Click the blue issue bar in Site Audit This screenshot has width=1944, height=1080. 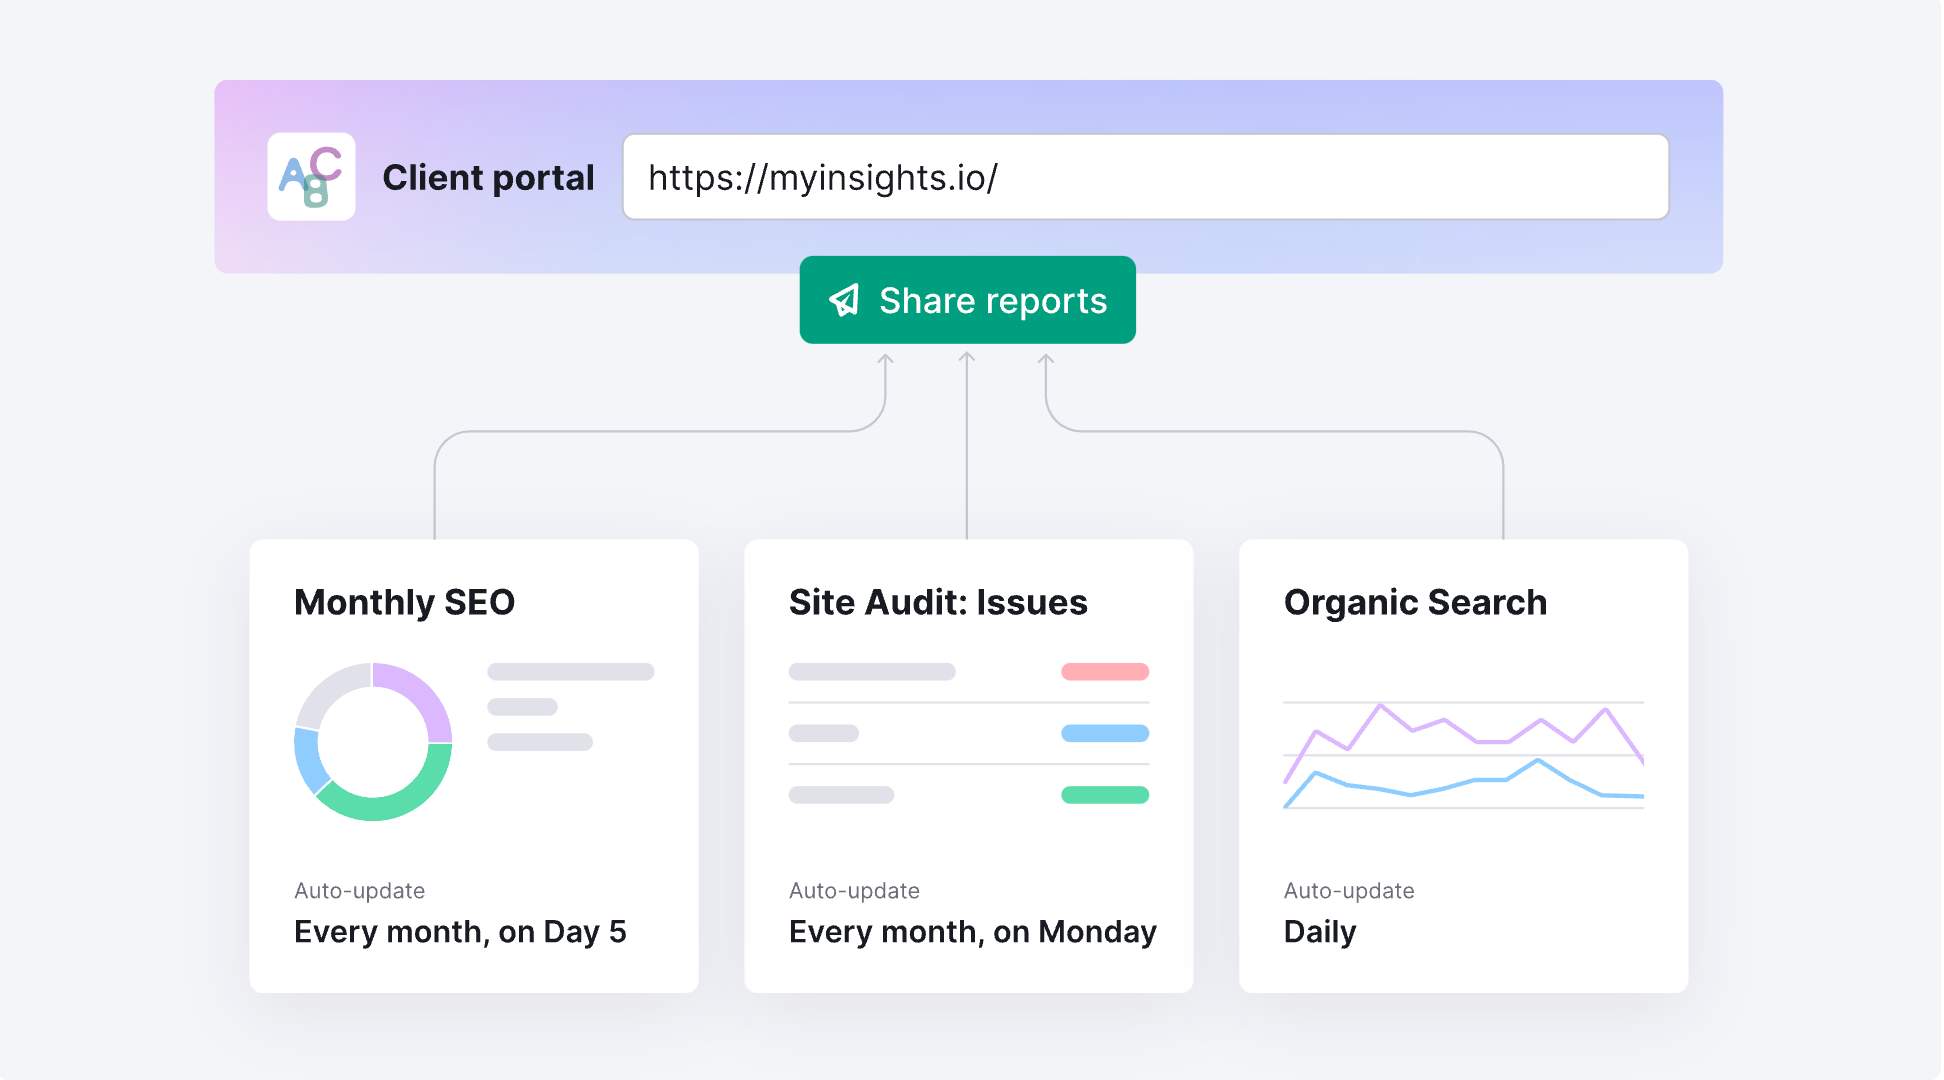1105,733
